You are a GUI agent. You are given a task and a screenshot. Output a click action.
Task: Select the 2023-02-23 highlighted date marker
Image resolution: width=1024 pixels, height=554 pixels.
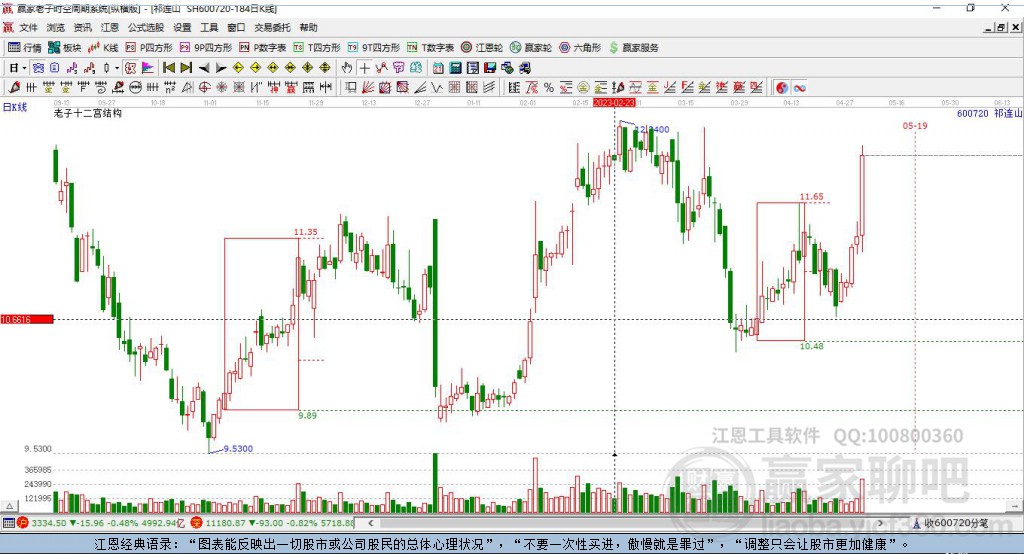(614, 103)
